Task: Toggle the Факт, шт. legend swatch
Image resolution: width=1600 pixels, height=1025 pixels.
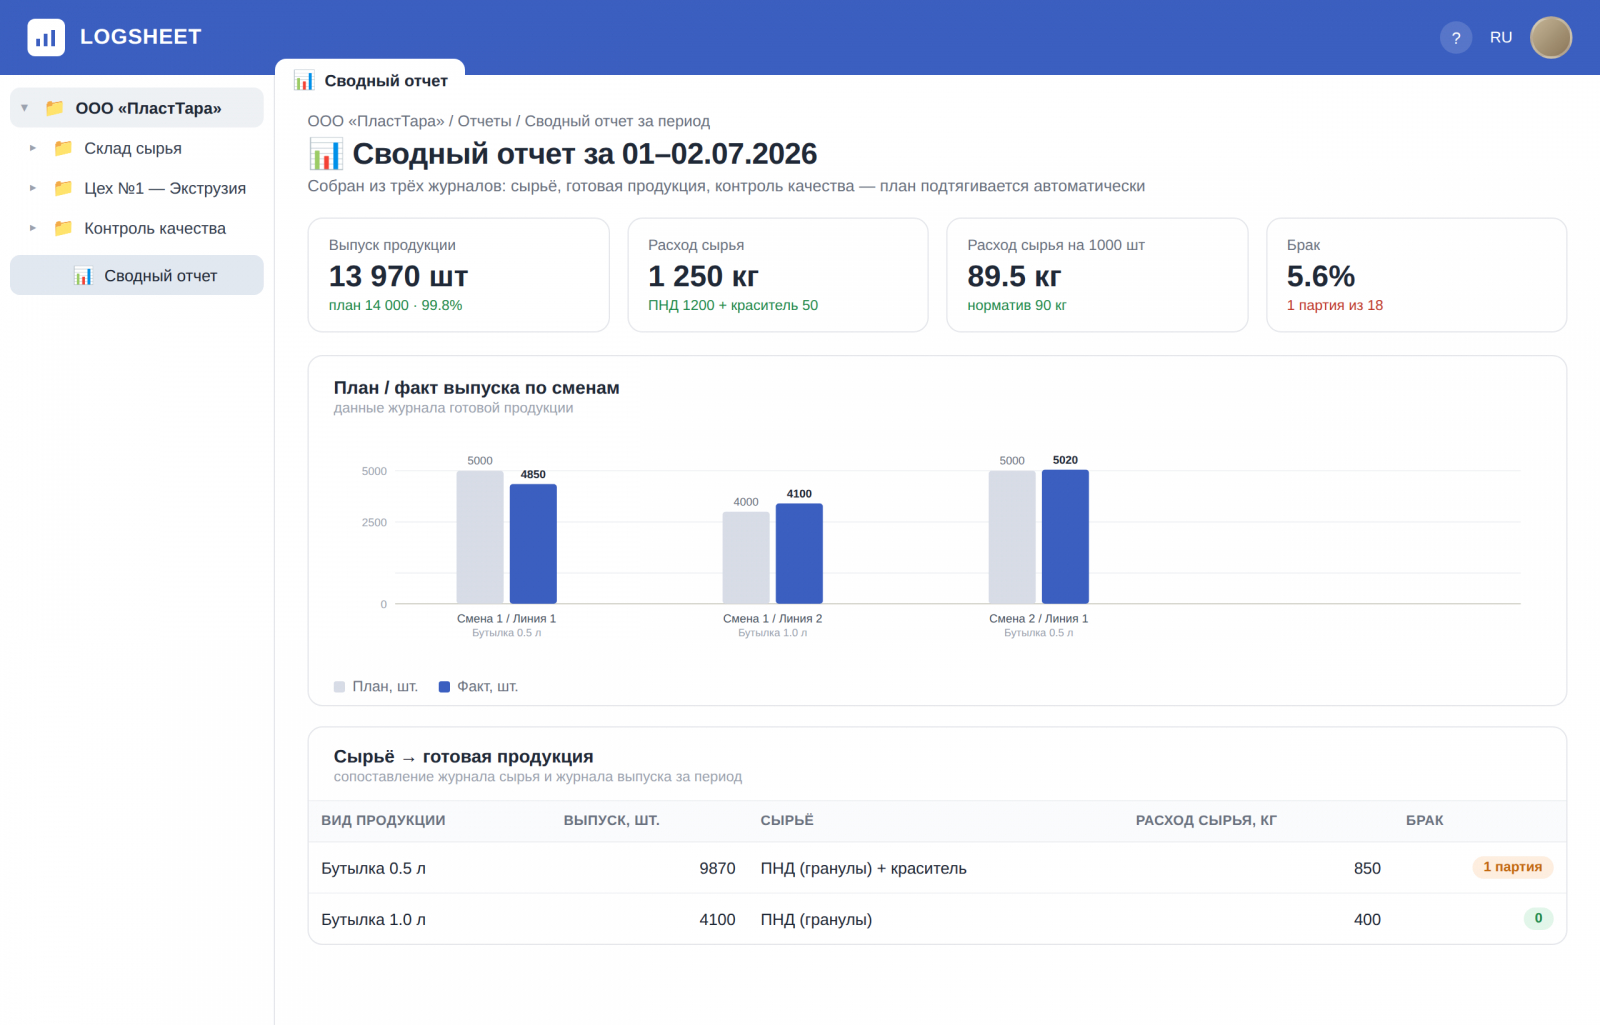Action: pyautogui.click(x=444, y=687)
